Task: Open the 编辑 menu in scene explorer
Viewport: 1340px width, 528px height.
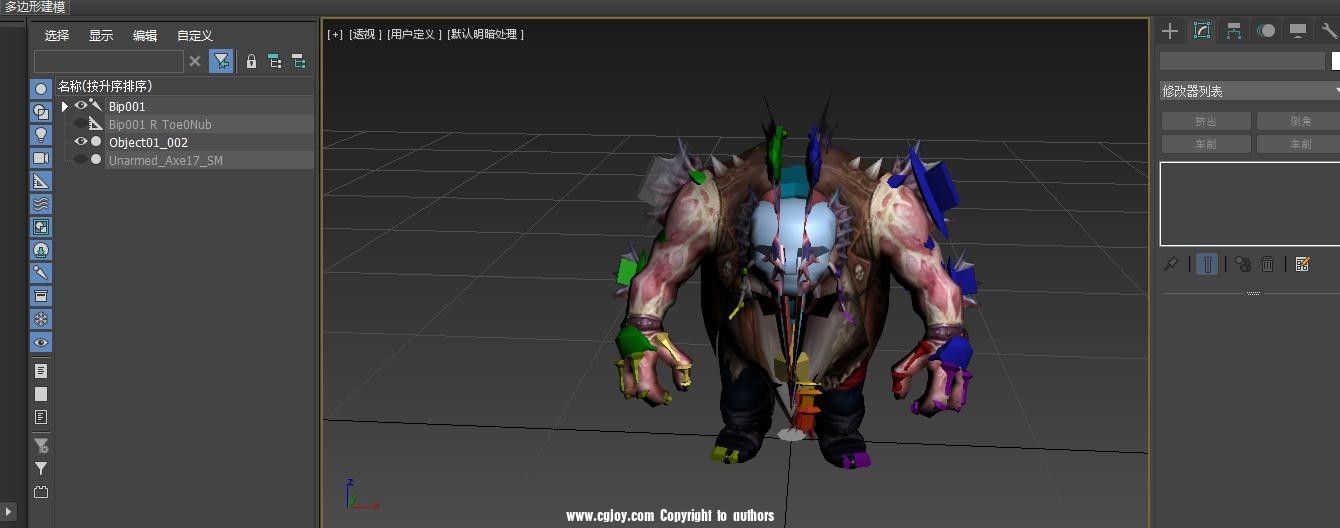Action: (x=145, y=36)
